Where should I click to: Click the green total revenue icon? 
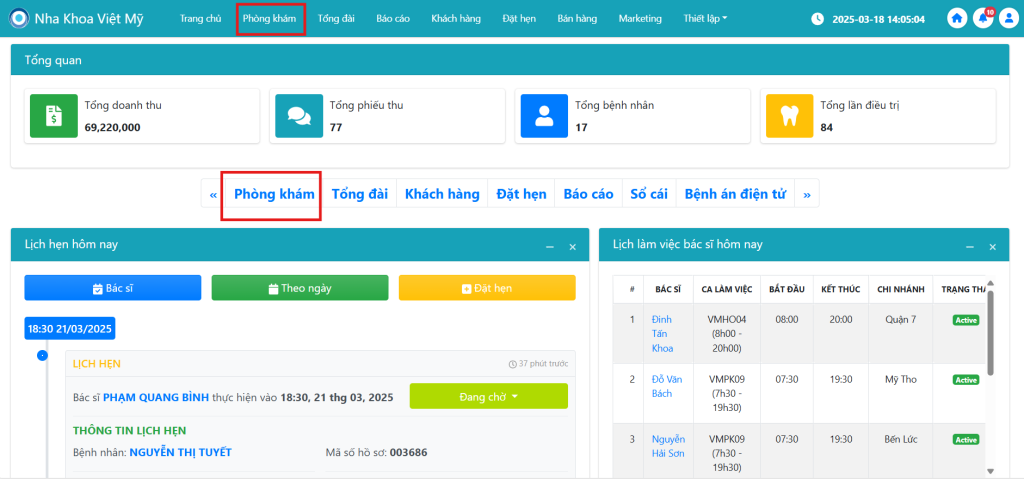[49, 115]
